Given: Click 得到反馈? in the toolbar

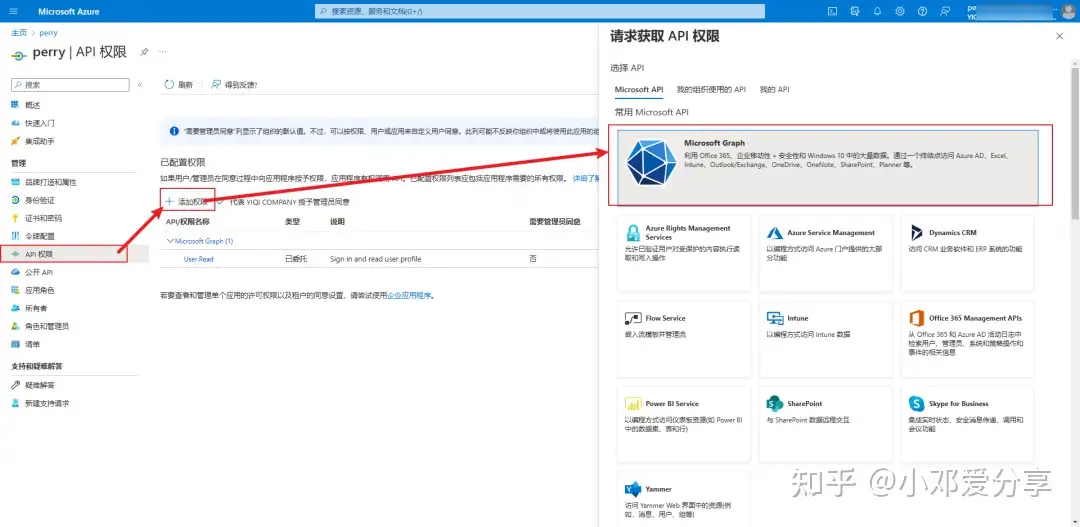Looking at the screenshot, I should pos(234,85).
